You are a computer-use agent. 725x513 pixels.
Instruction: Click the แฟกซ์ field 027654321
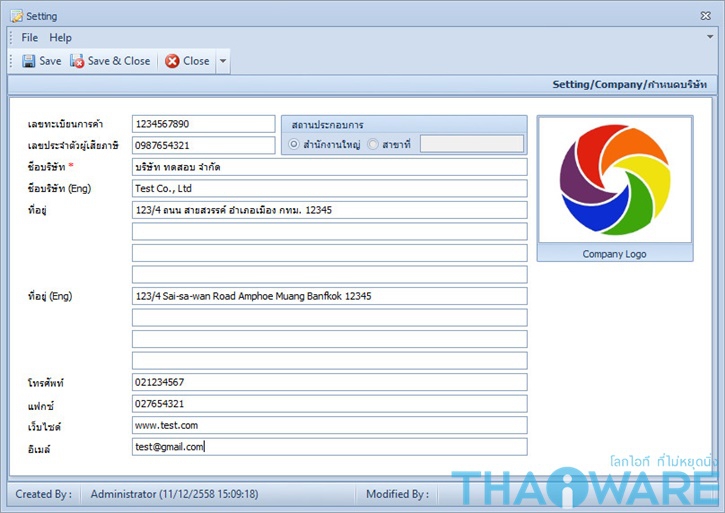click(330, 403)
